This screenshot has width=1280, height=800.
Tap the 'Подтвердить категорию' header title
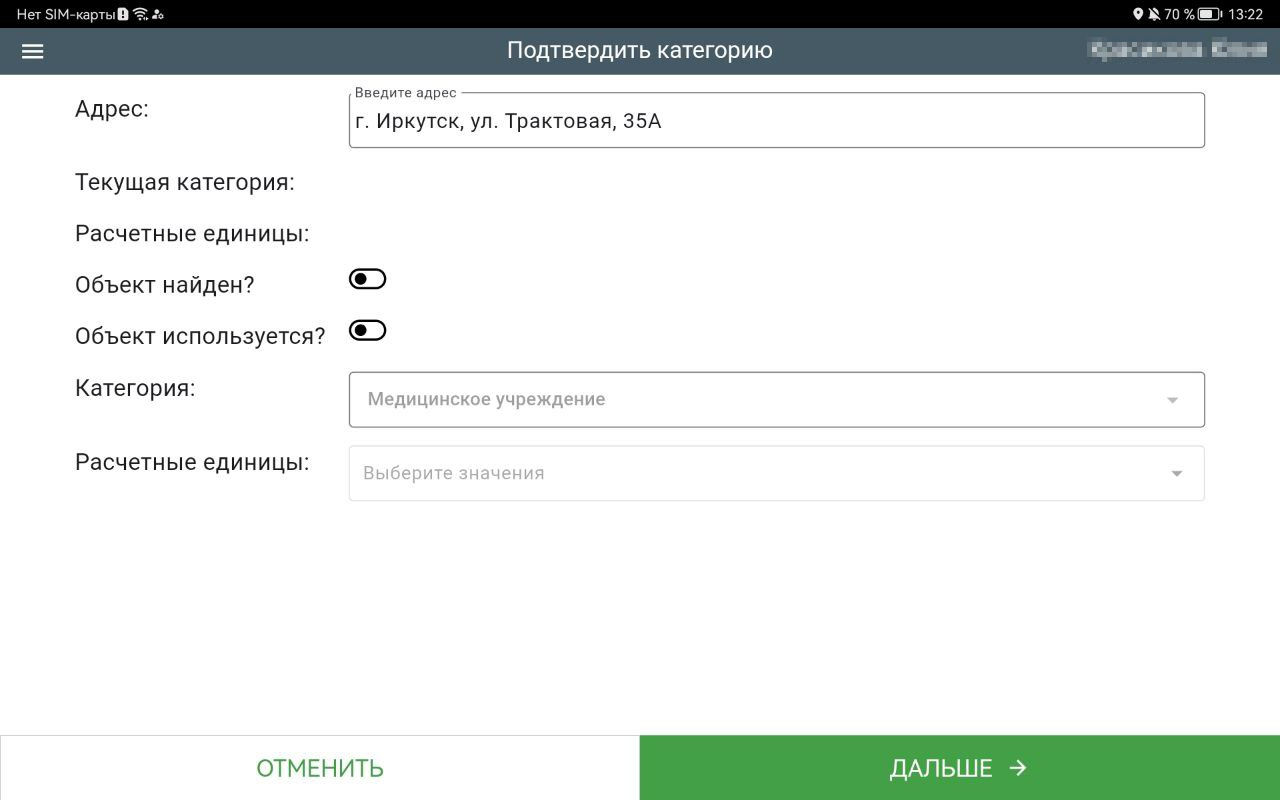click(640, 50)
